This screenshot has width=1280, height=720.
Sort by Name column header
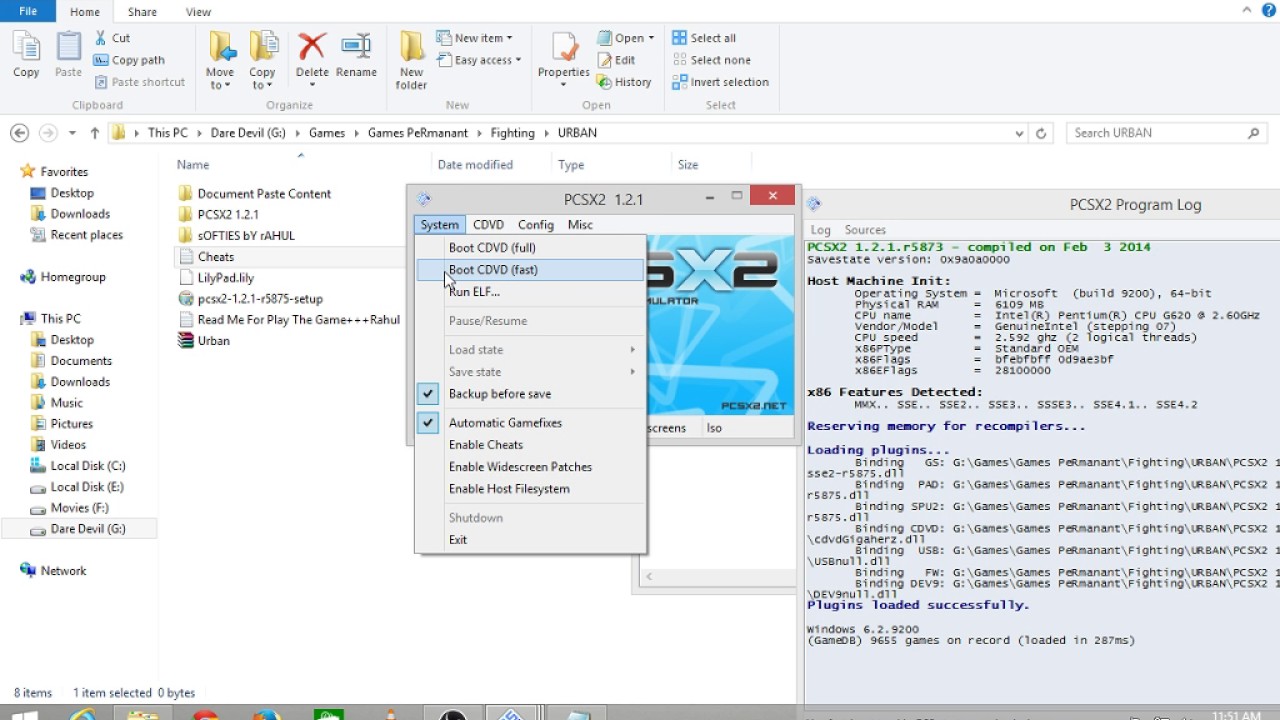(193, 165)
